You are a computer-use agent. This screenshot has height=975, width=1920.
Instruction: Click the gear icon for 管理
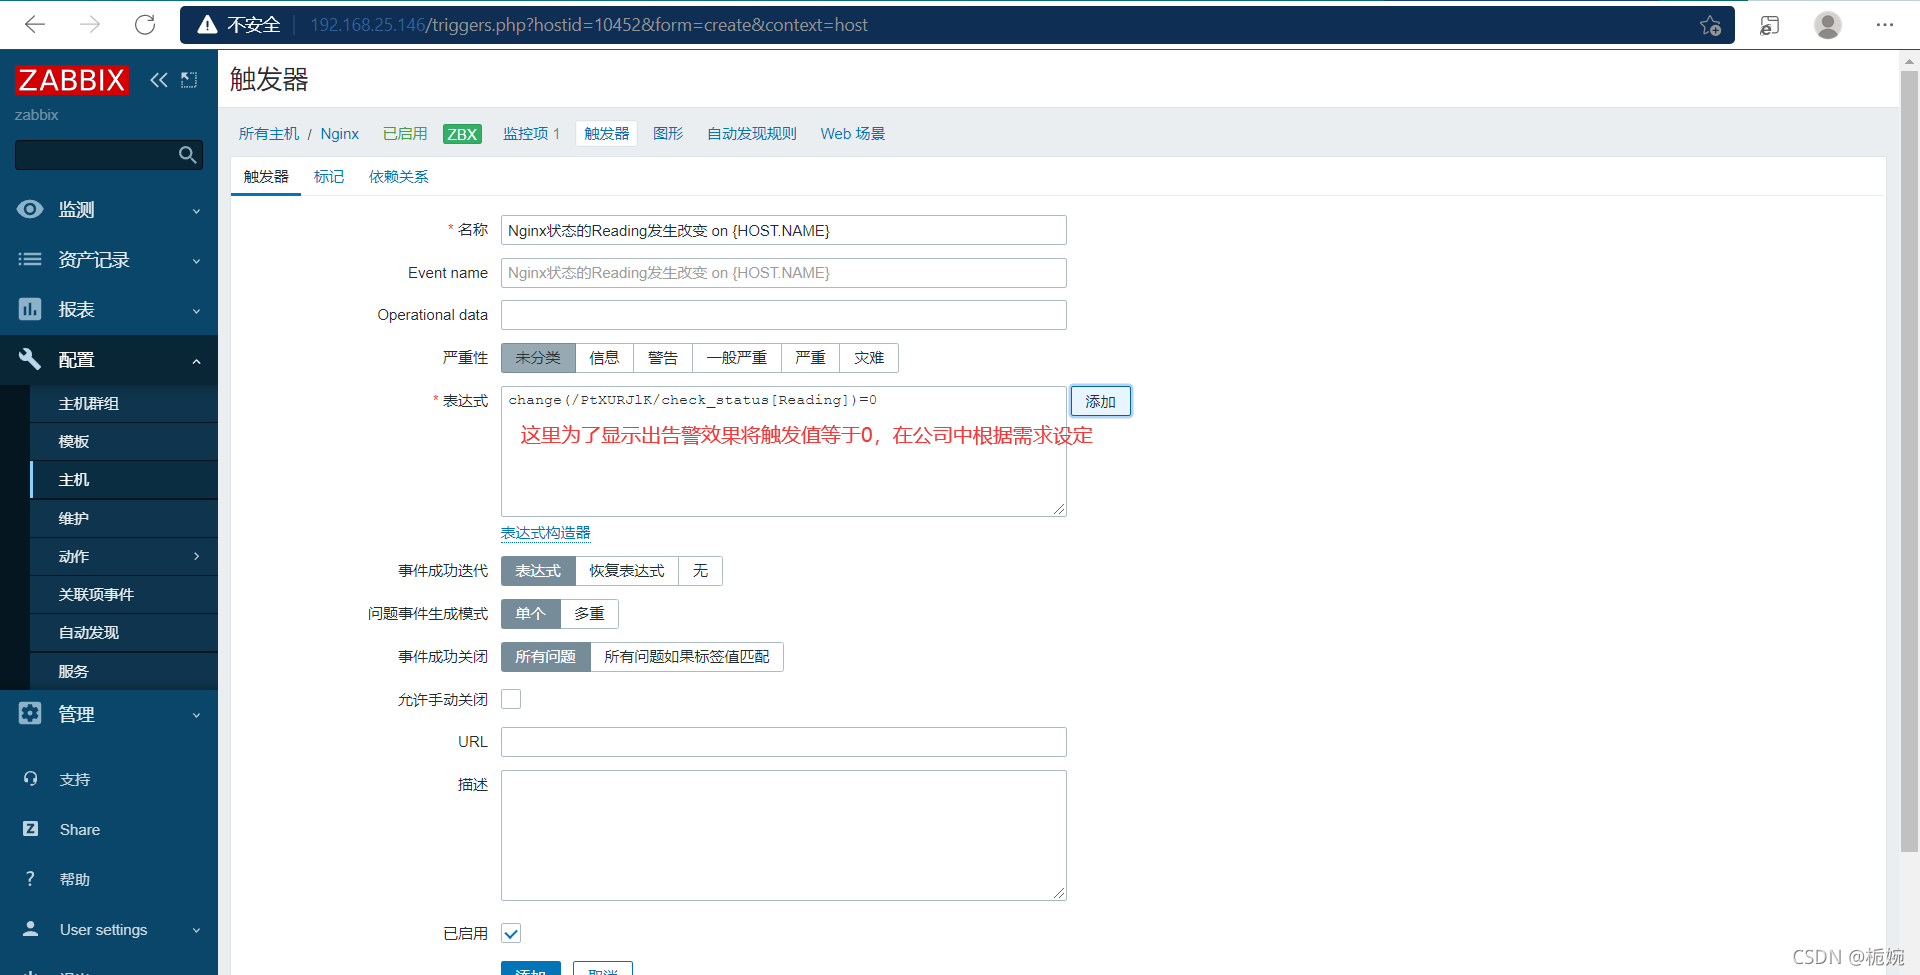coord(30,713)
